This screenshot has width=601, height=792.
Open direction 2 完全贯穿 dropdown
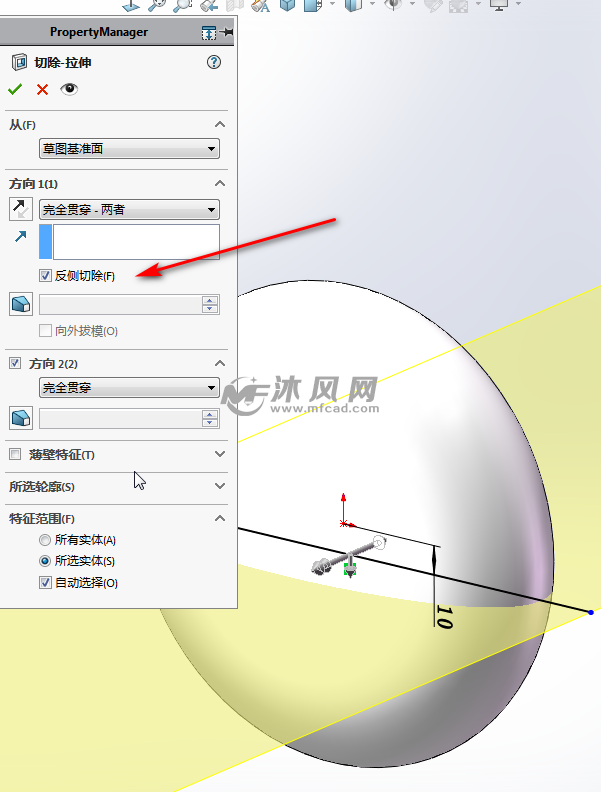click(x=129, y=388)
